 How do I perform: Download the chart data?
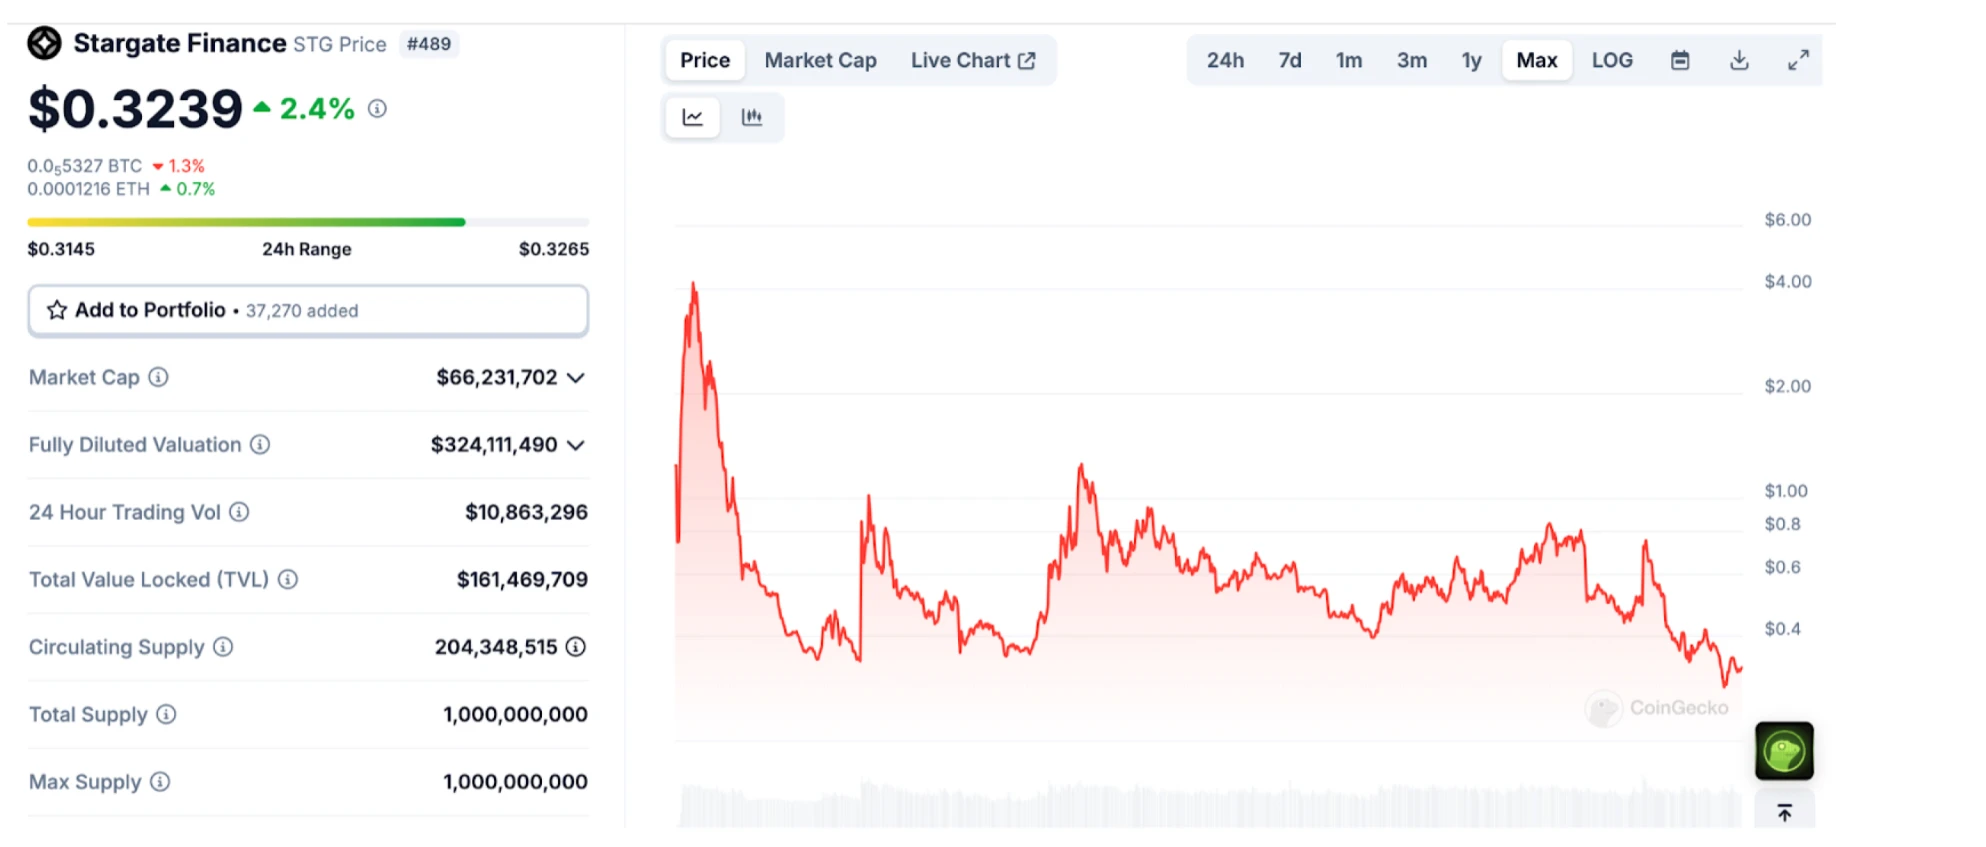point(1739,60)
